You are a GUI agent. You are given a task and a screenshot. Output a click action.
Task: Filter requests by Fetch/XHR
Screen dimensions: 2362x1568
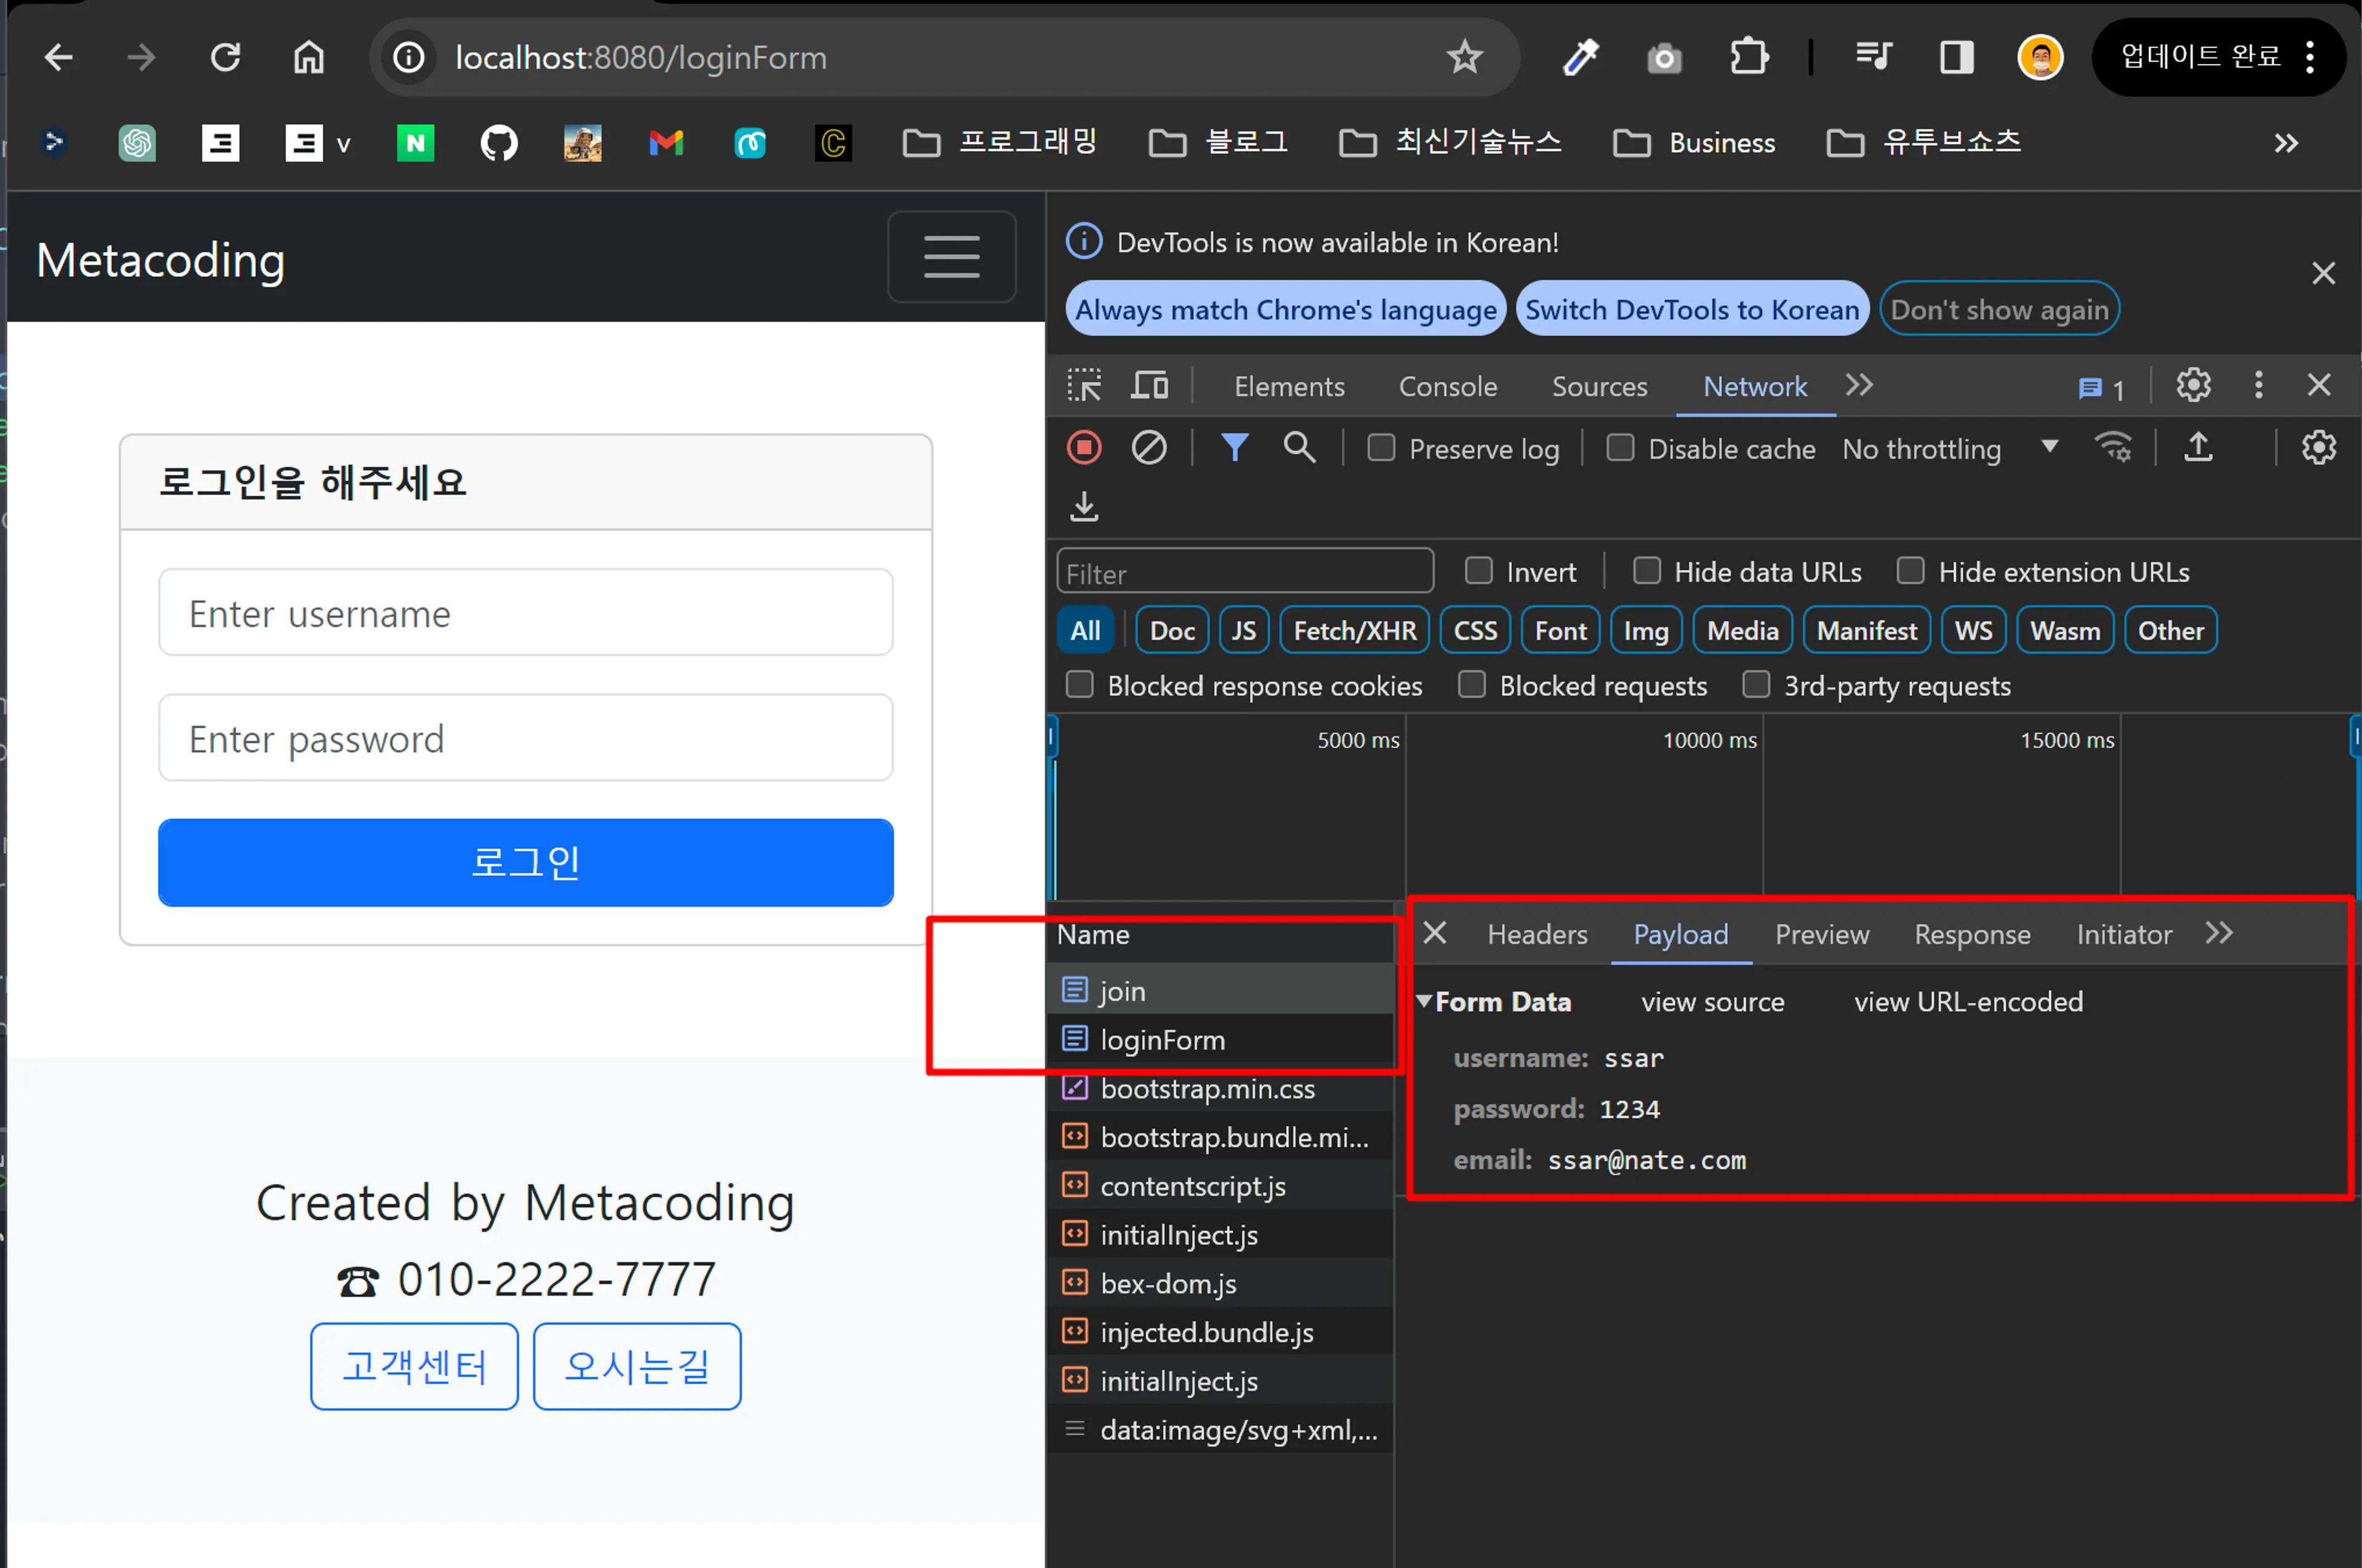tap(1354, 630)
